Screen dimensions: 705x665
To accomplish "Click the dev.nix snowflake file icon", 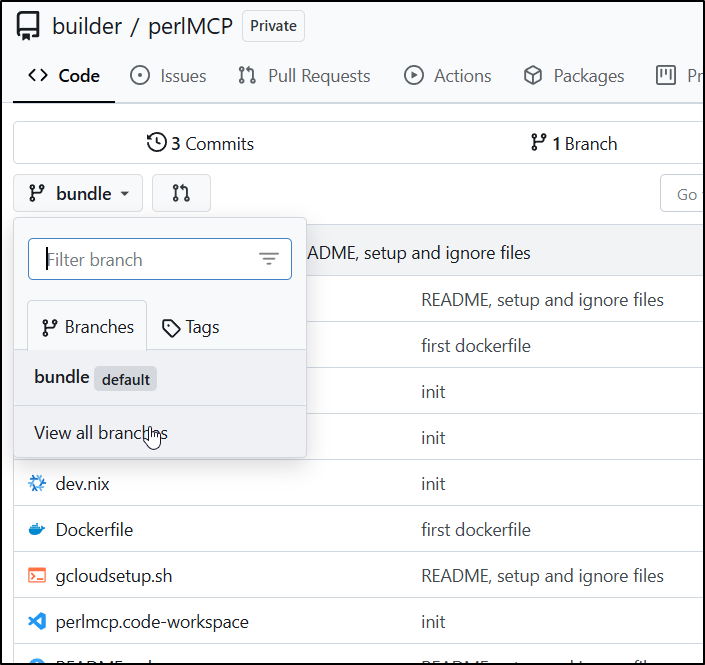I will [37, 483].
